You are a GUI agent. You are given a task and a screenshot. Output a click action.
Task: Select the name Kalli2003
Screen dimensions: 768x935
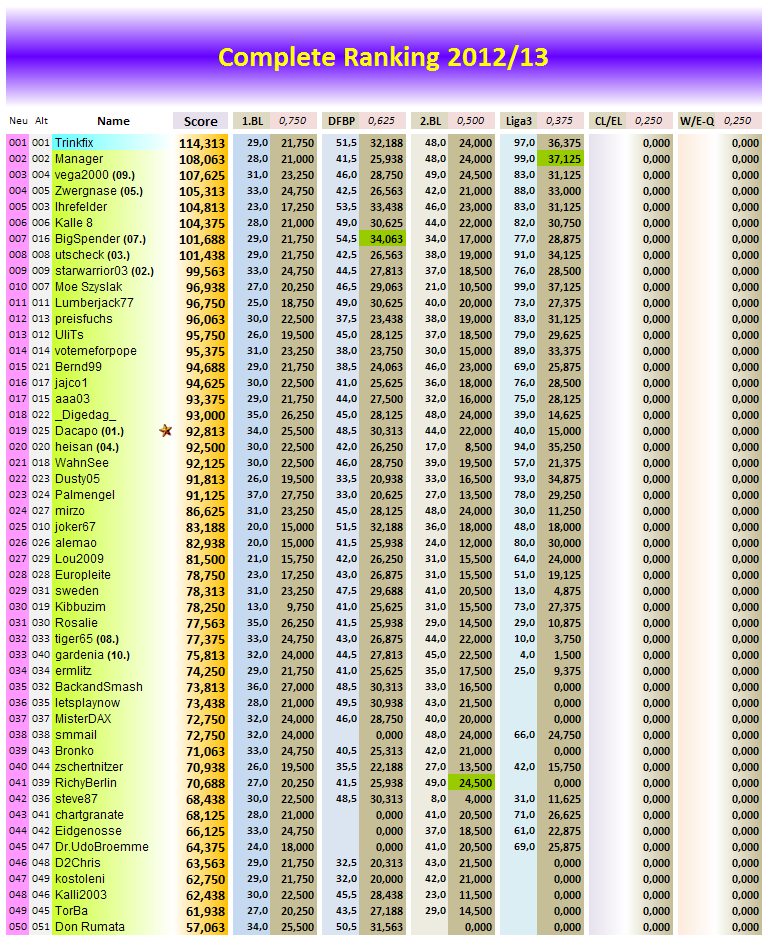pyautogui.click(x=81, y=894)
